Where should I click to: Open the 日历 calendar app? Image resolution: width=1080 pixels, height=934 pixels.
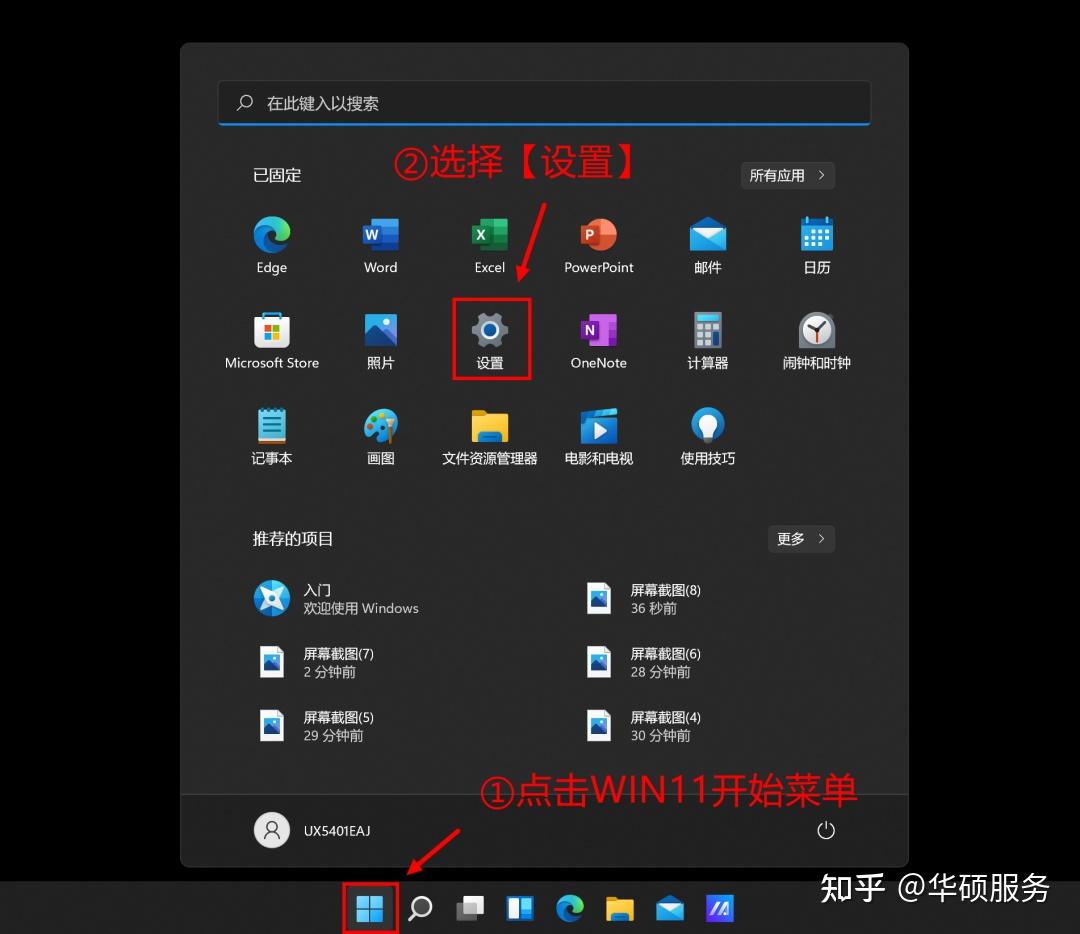pyautogui.click(x=816, y=245)
